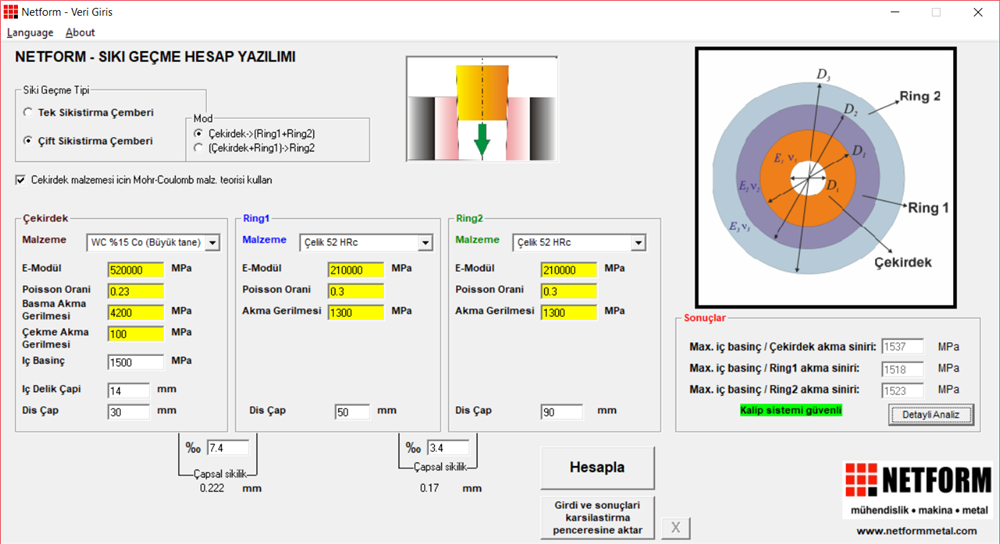
Task: Open the Language menu
Action: pos(30,33)
